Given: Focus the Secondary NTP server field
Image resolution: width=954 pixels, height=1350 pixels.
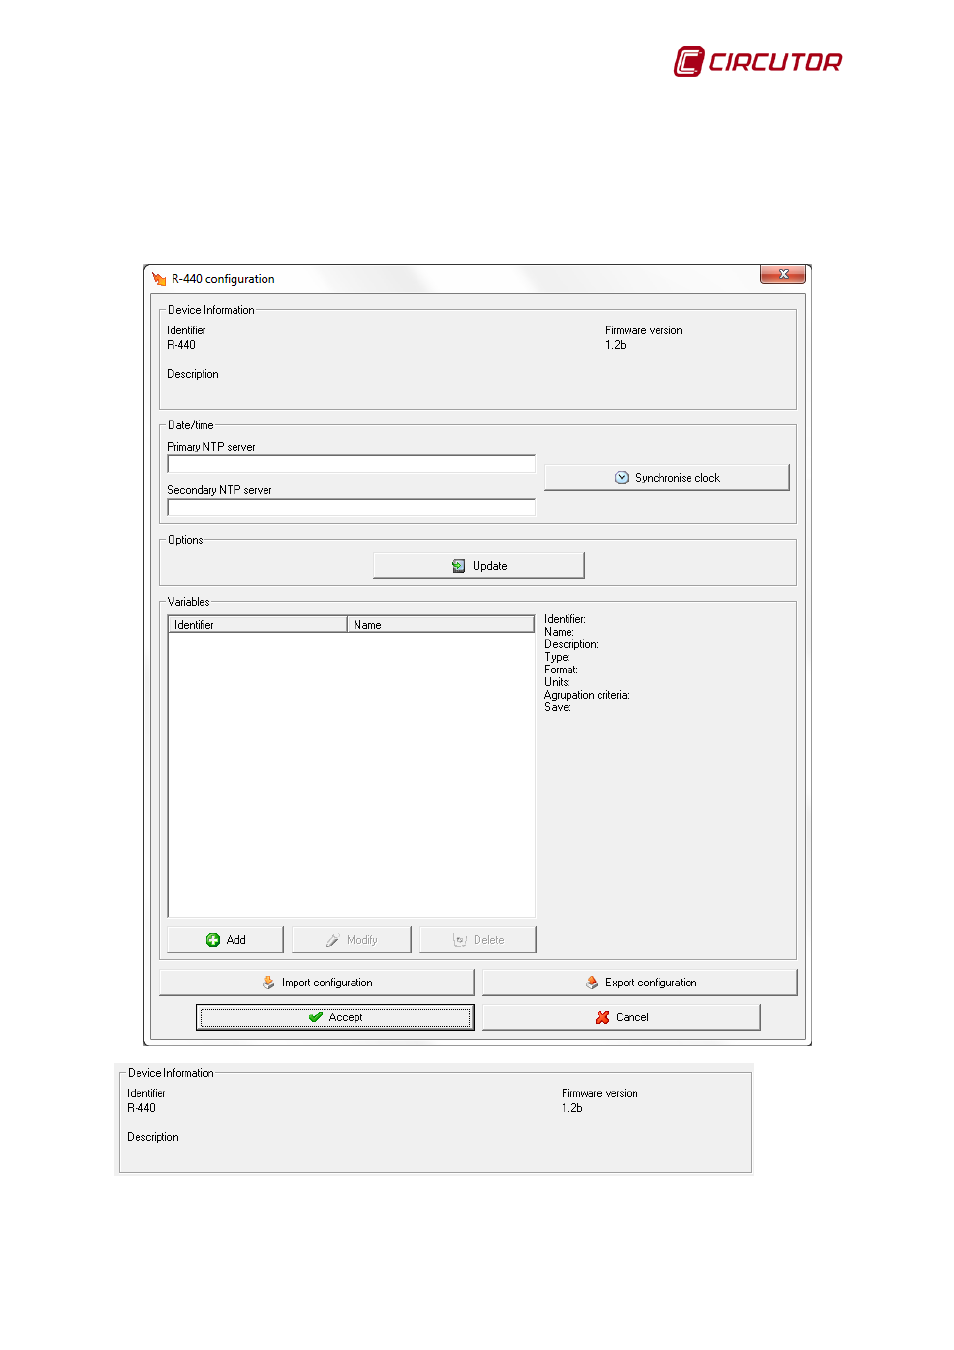Looking at the screenshot, I should pos(352,507).
